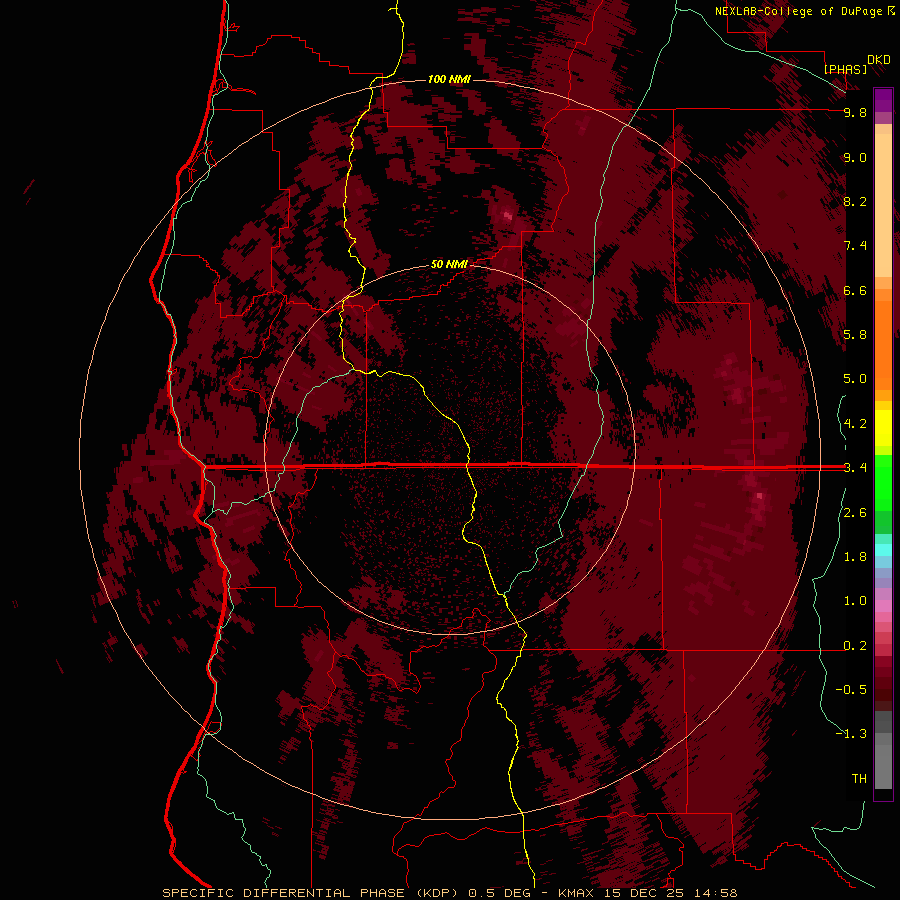Click the 7.4 value on the color scale
The image size is (900, 900).
coord(855,246)
